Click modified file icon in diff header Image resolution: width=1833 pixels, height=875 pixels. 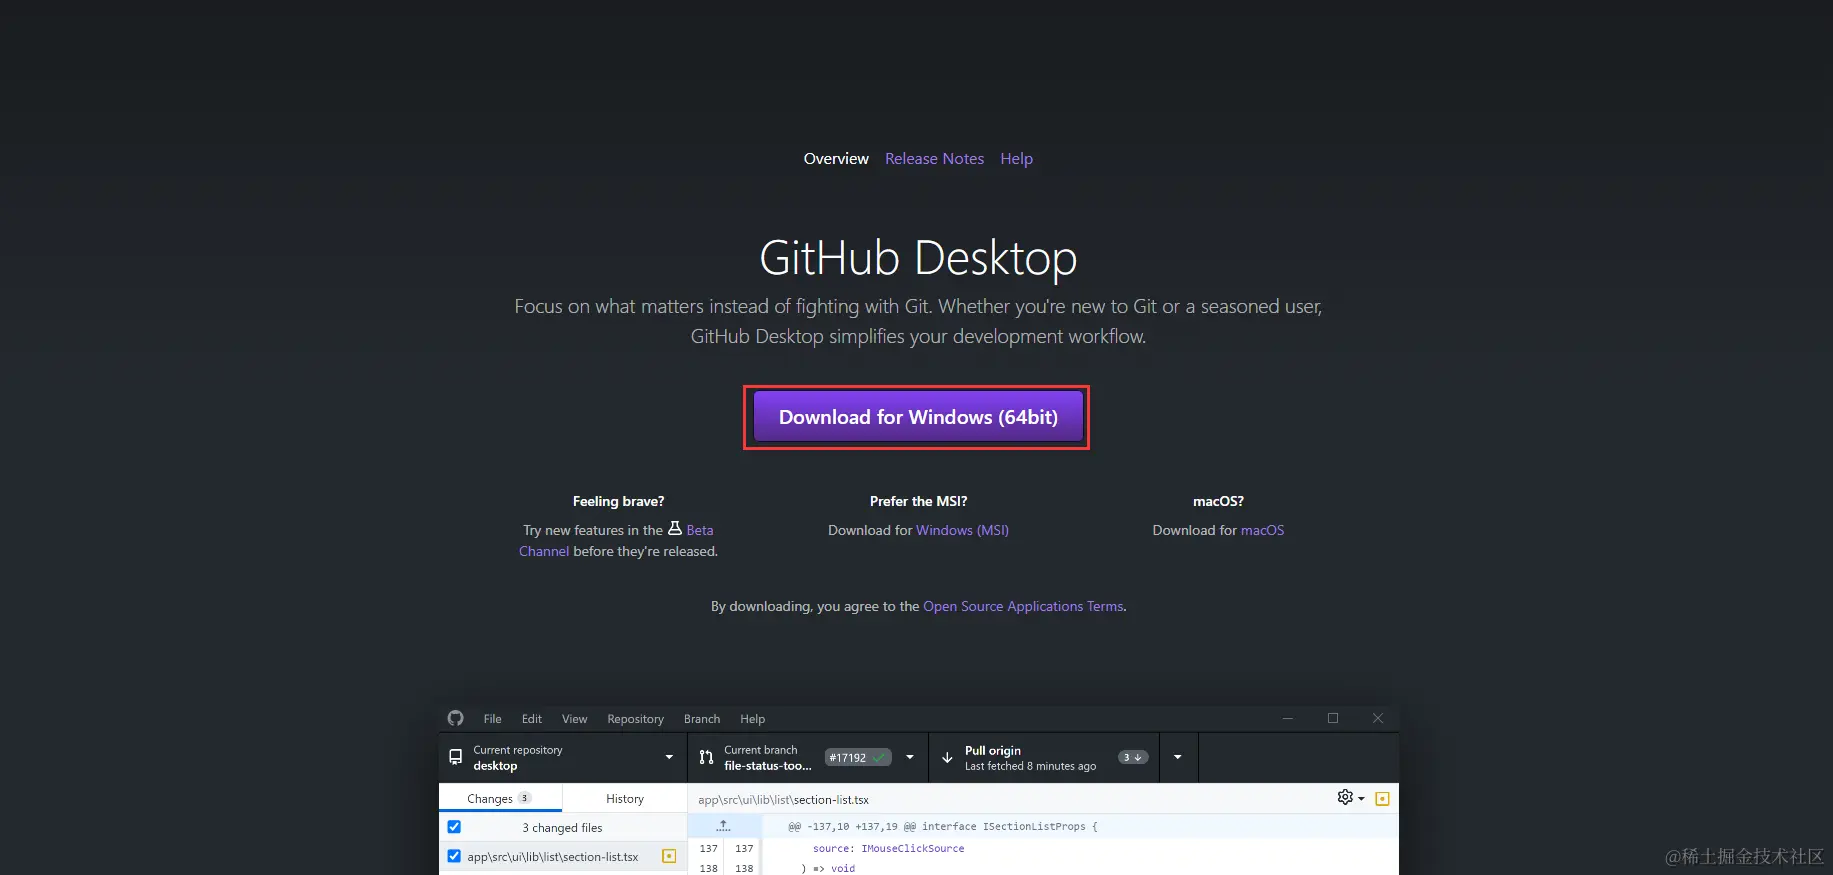[x=1382, y=798]
